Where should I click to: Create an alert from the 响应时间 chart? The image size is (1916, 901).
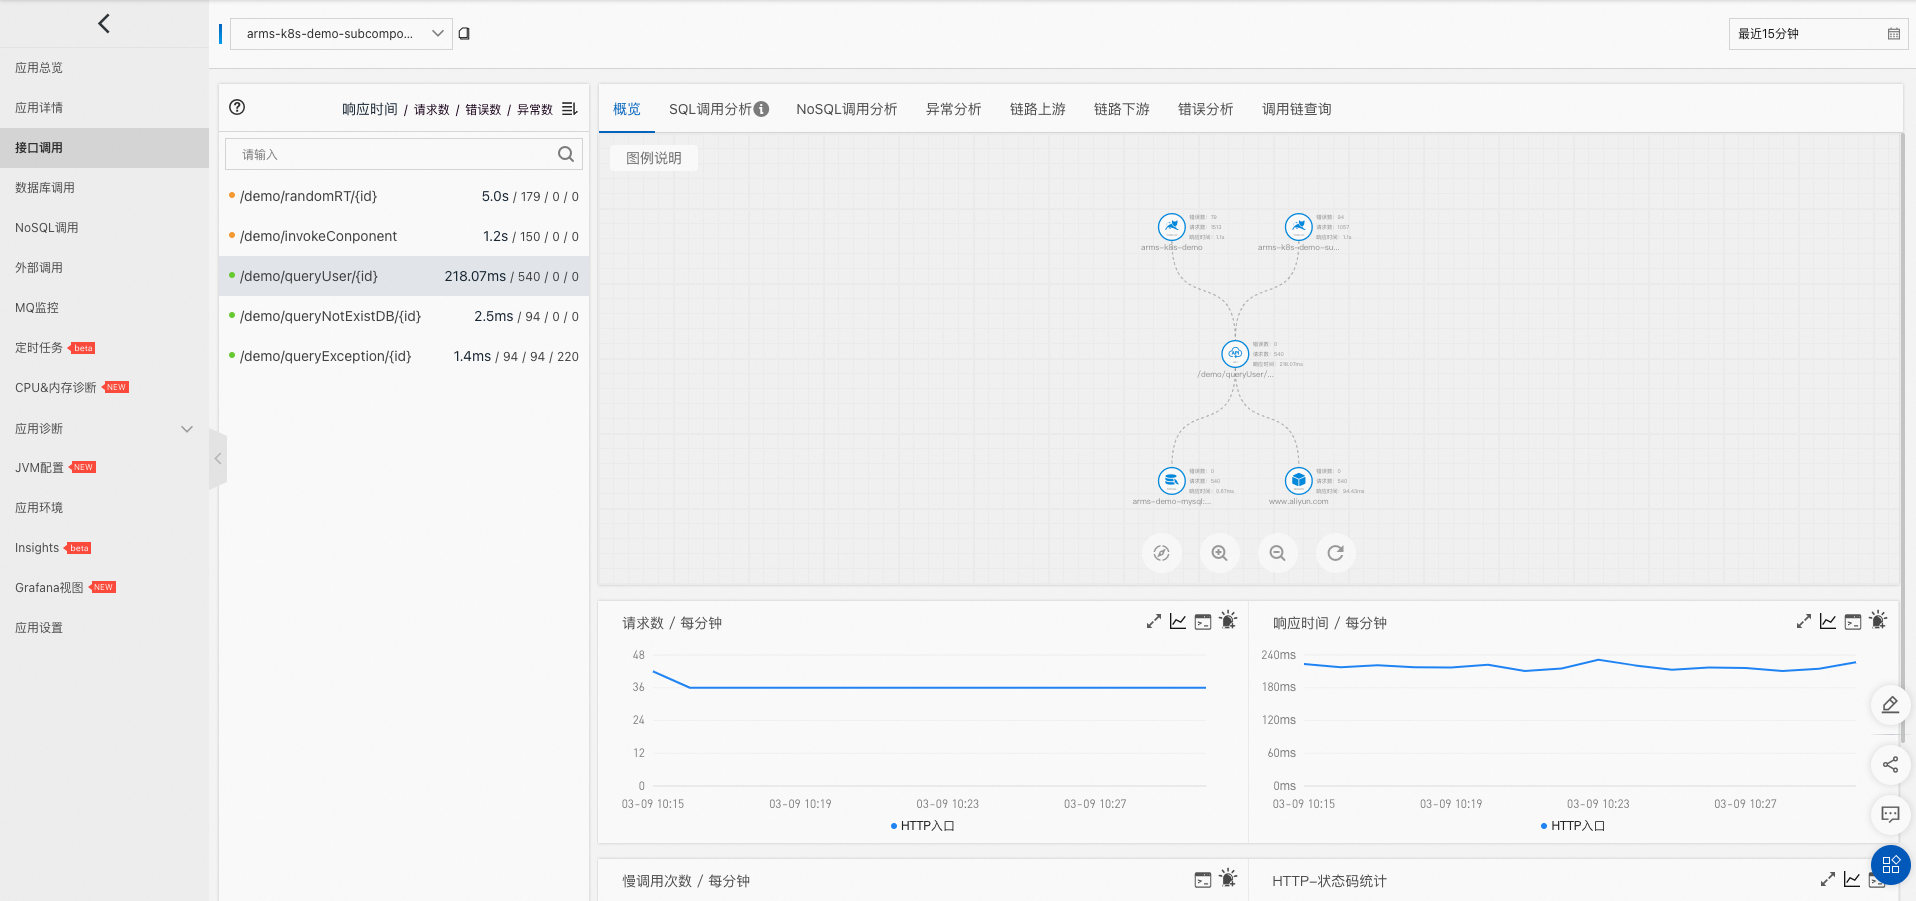pyautogui.click(x=1879, y=621)
